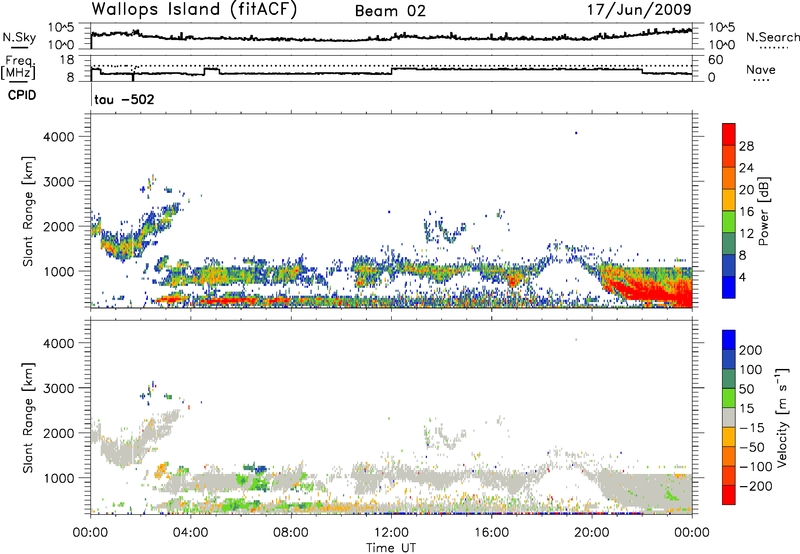Click the '04:00' time axis label
The width and height of the screenshot is (800, 554).
190,533
